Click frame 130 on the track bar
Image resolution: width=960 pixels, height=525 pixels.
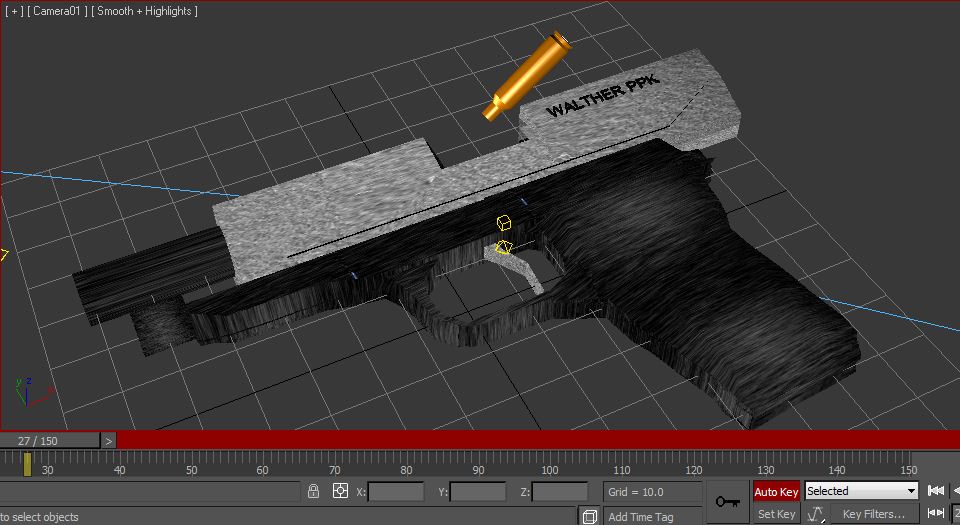765,469
